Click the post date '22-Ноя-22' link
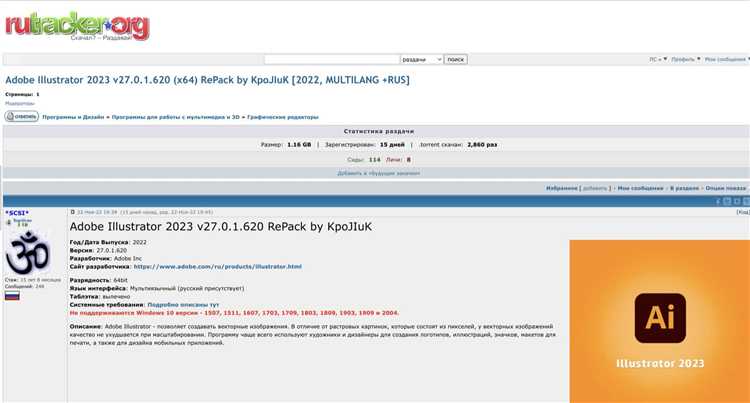This screenshot has height=403, width=750. (x=97, y=212)
